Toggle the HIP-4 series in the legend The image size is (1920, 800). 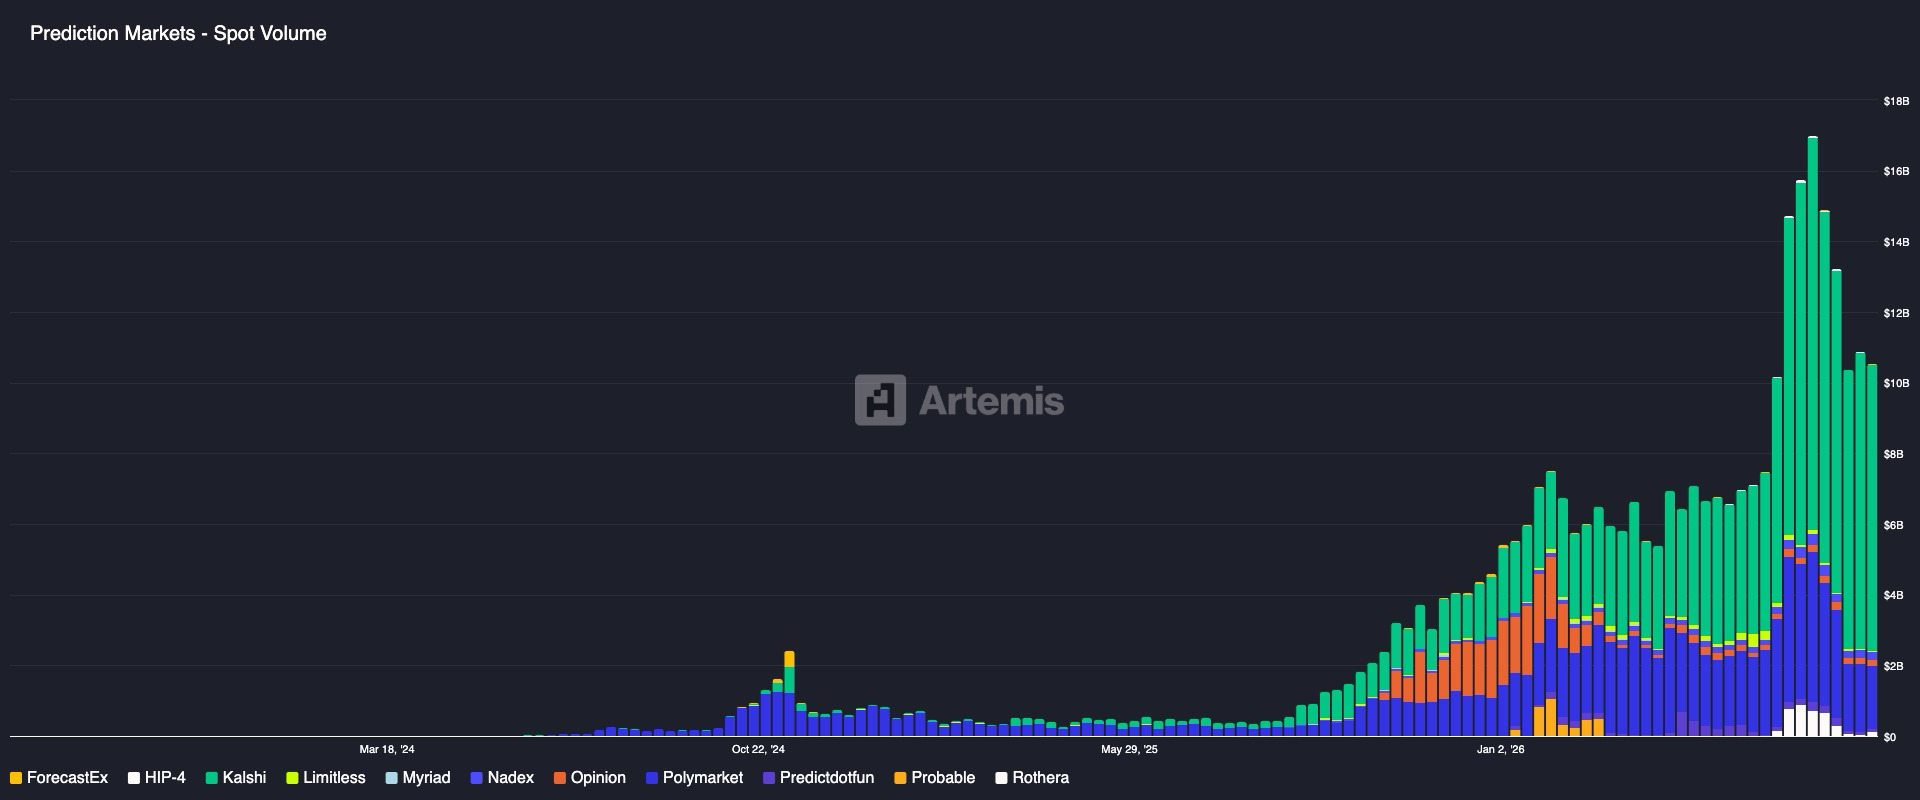click(157, 778)
